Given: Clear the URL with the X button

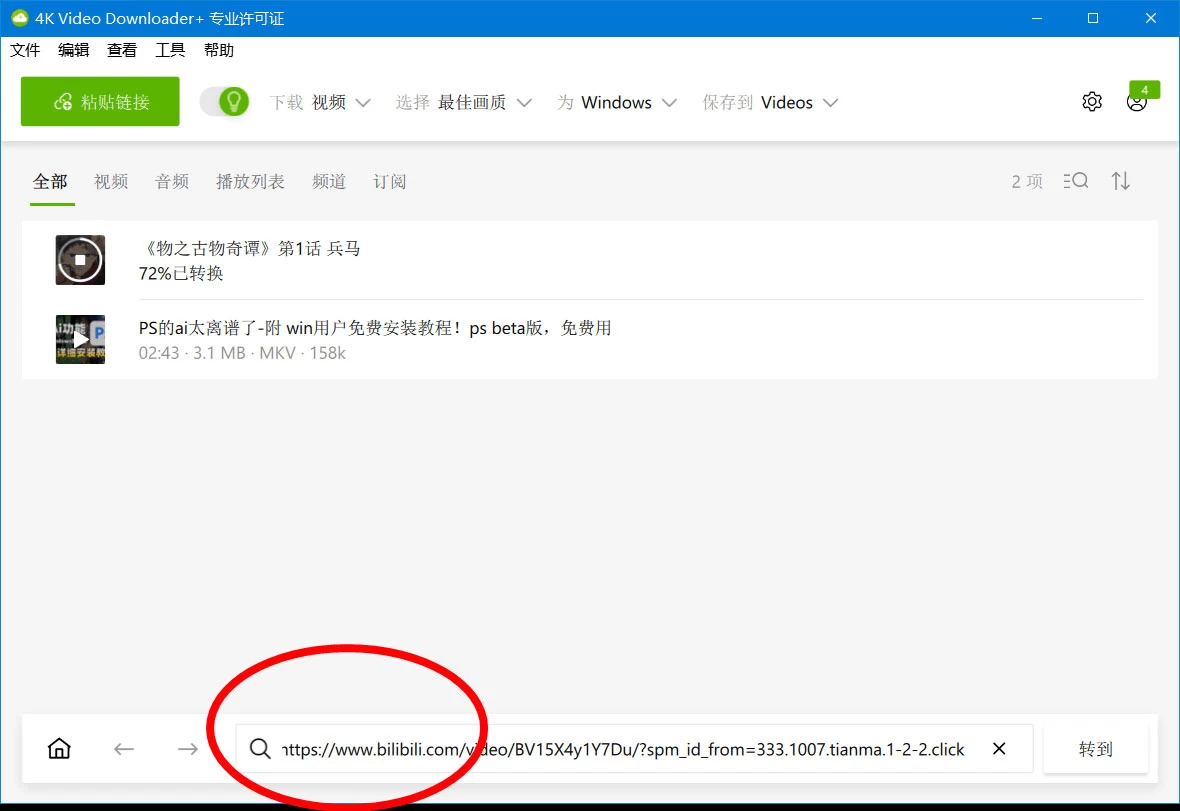Looking at the screenshot, I should pyautogui.click(x=998, y=748).
